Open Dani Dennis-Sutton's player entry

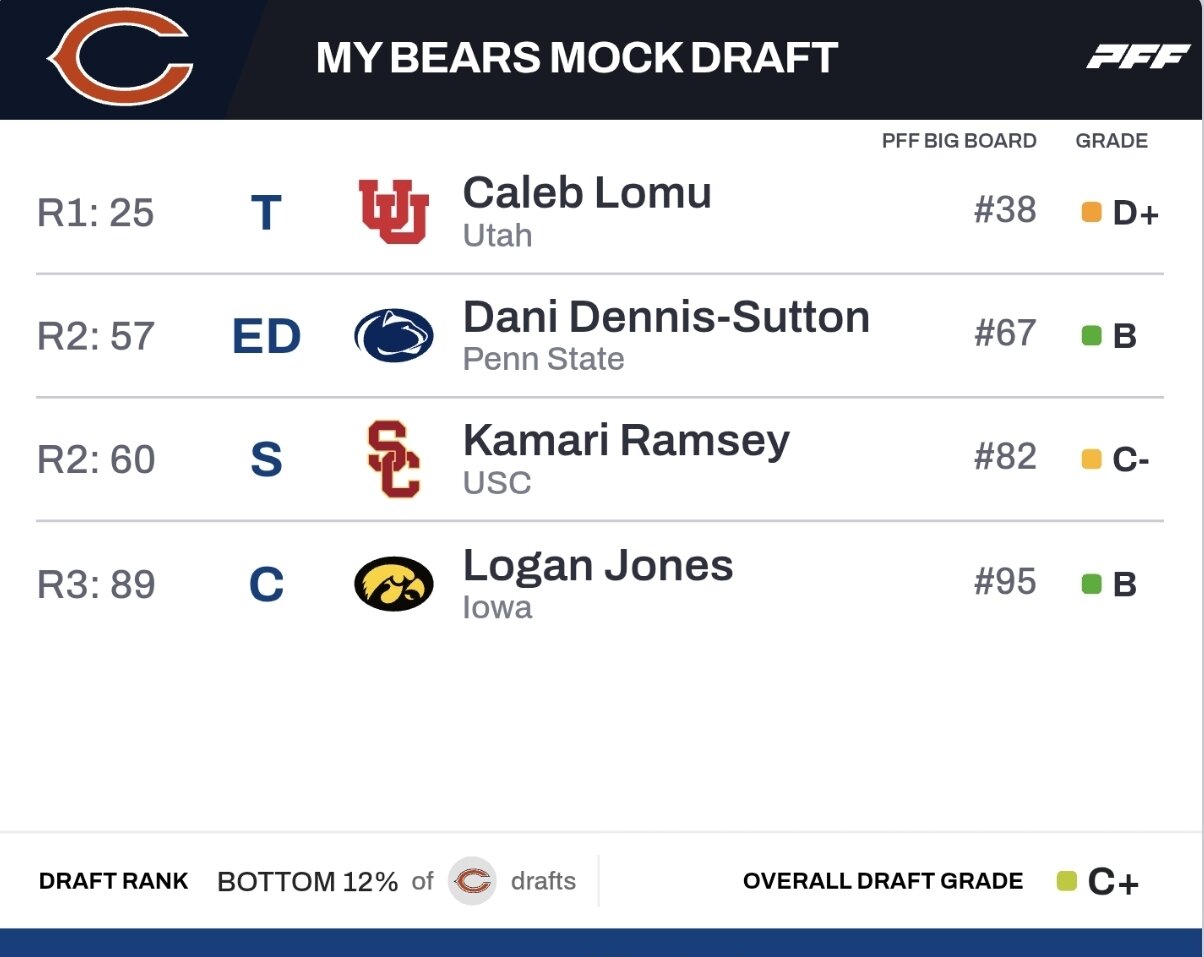(666, 317)
